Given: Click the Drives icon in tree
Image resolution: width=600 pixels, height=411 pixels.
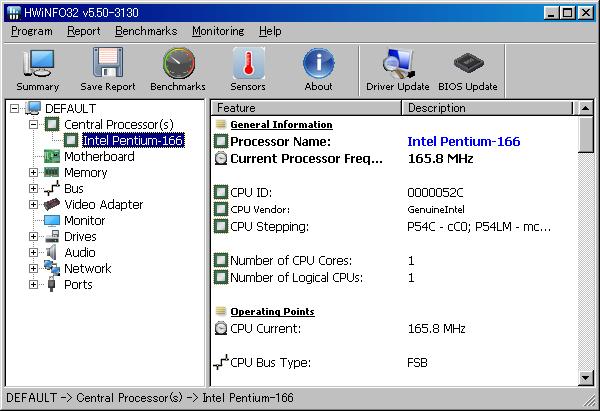Looking at the screenshot, I should pos(52,236).
